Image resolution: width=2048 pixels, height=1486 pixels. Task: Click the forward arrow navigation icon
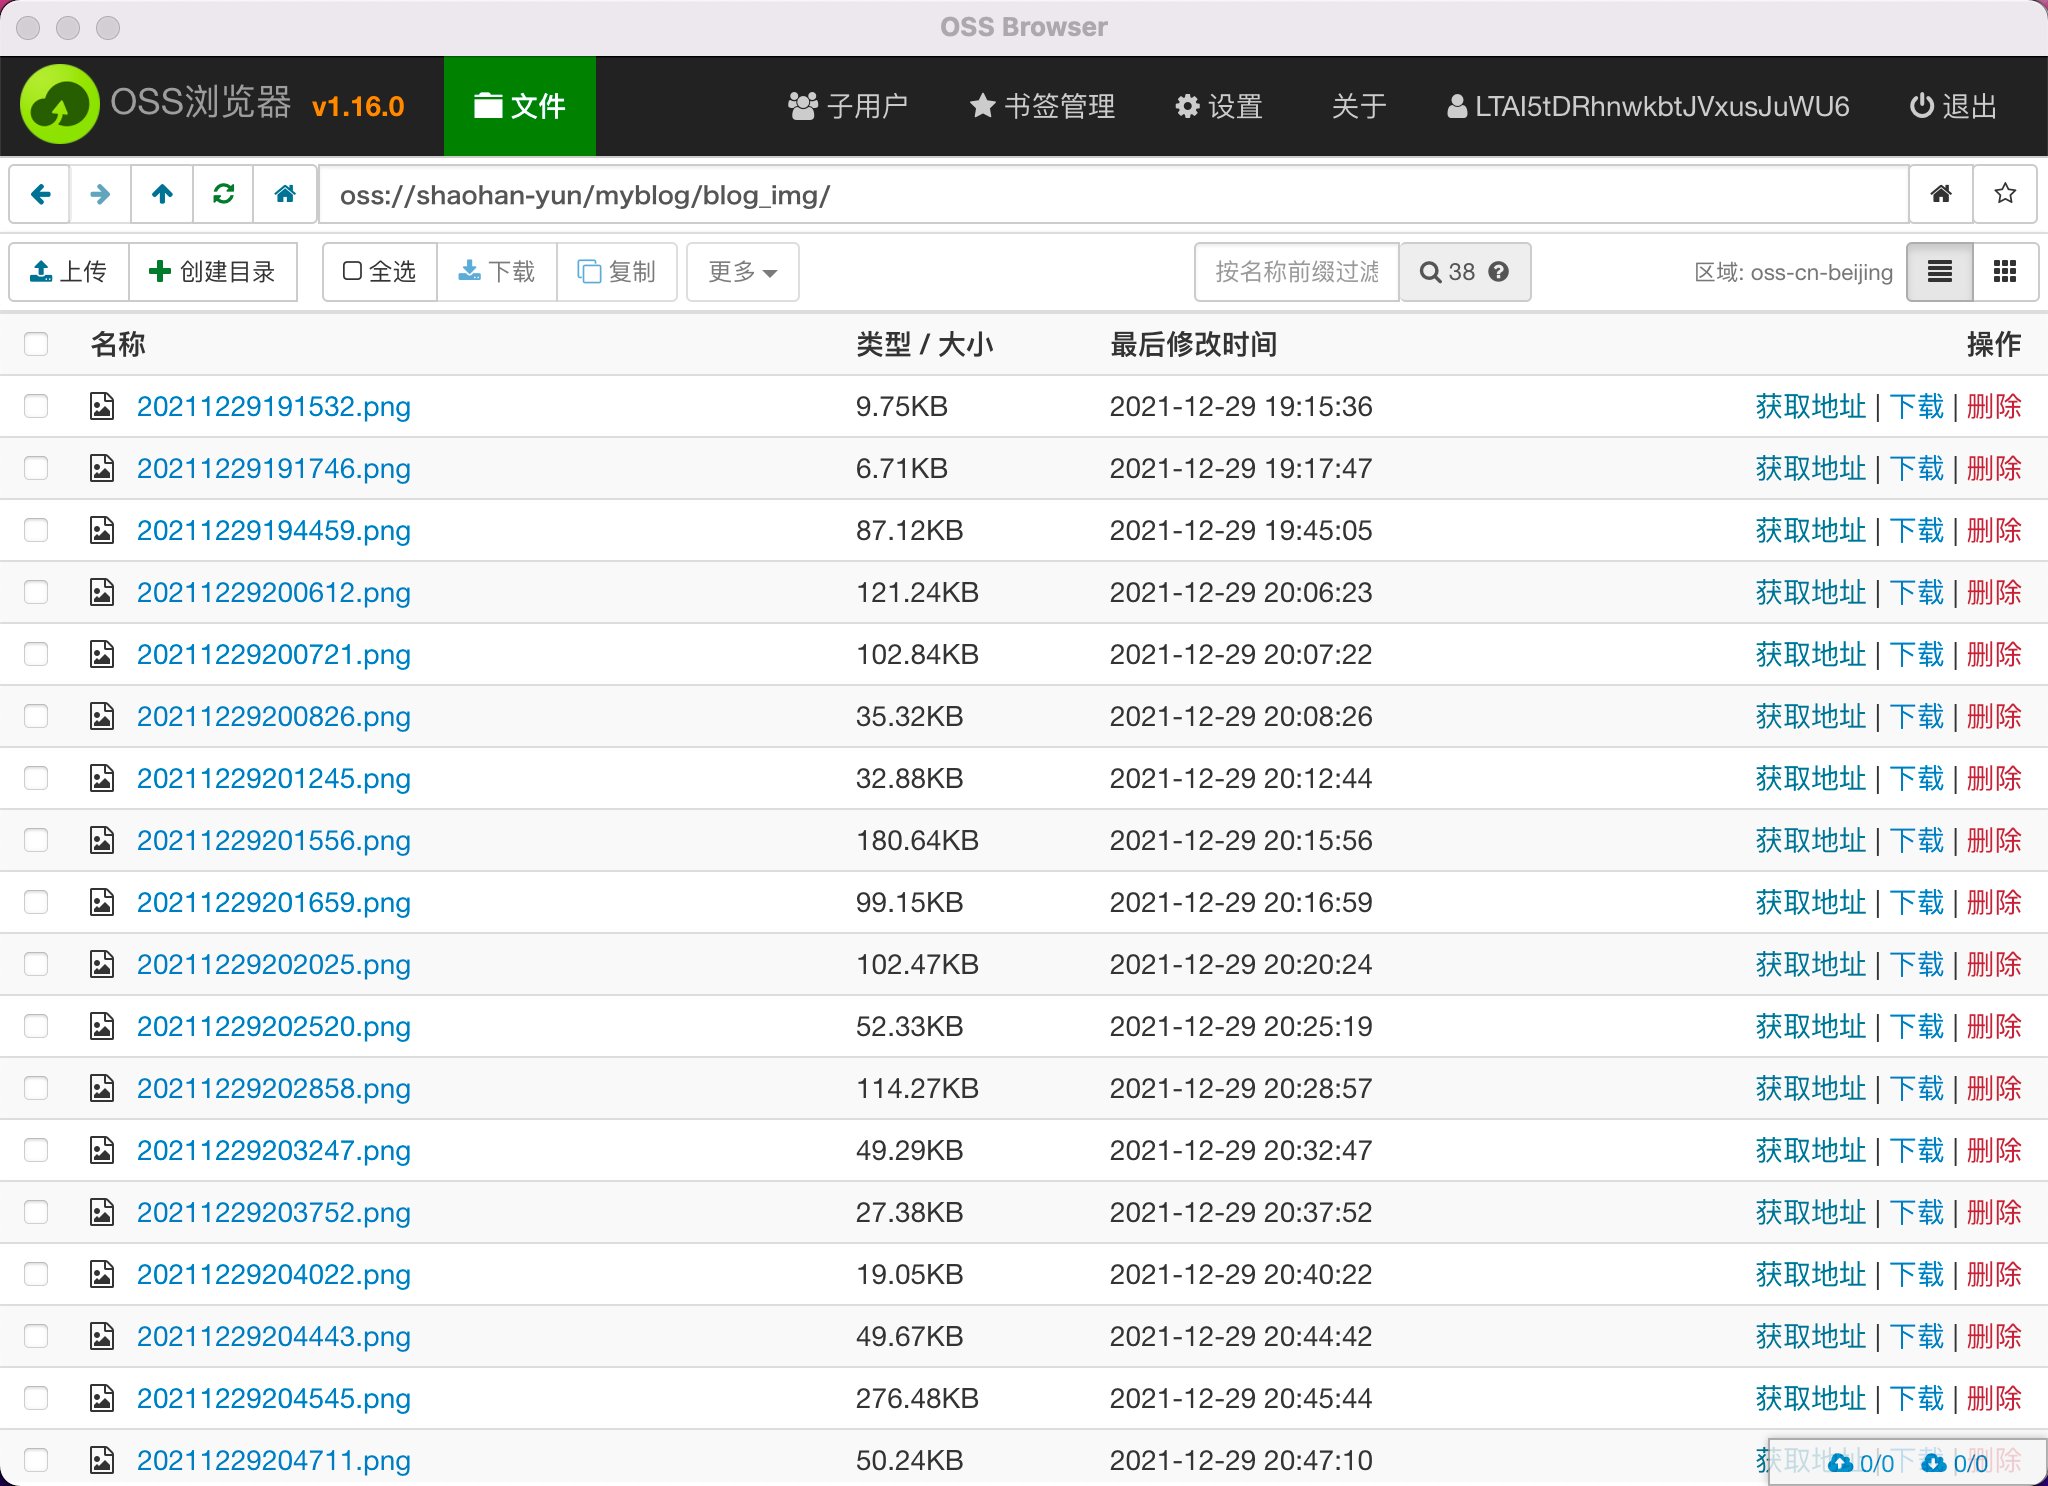[x=100, y=194]
